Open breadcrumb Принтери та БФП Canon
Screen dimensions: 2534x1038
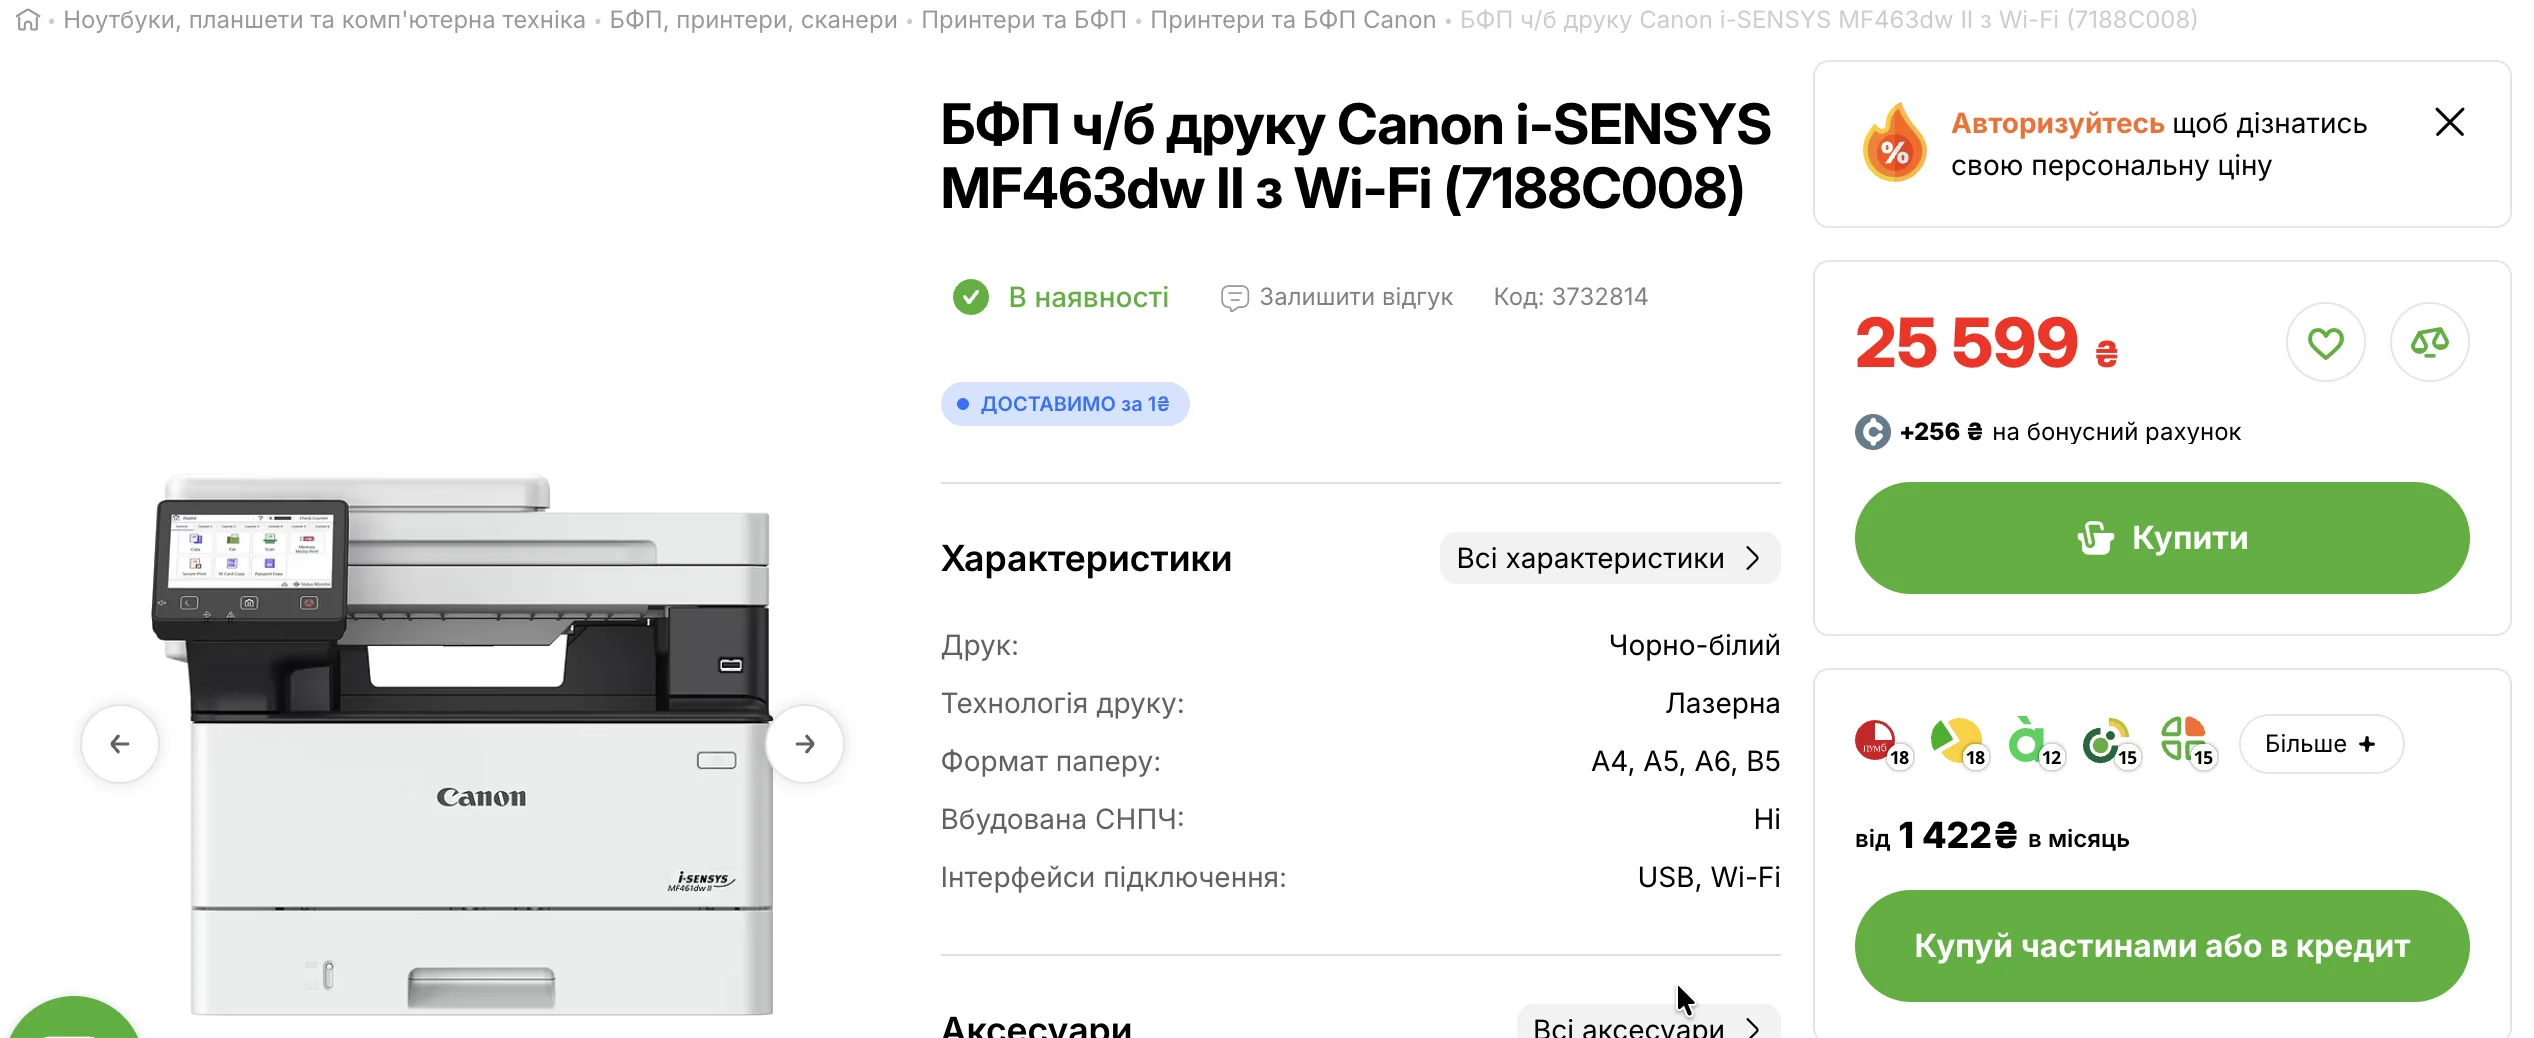(x=1292, y=20)
